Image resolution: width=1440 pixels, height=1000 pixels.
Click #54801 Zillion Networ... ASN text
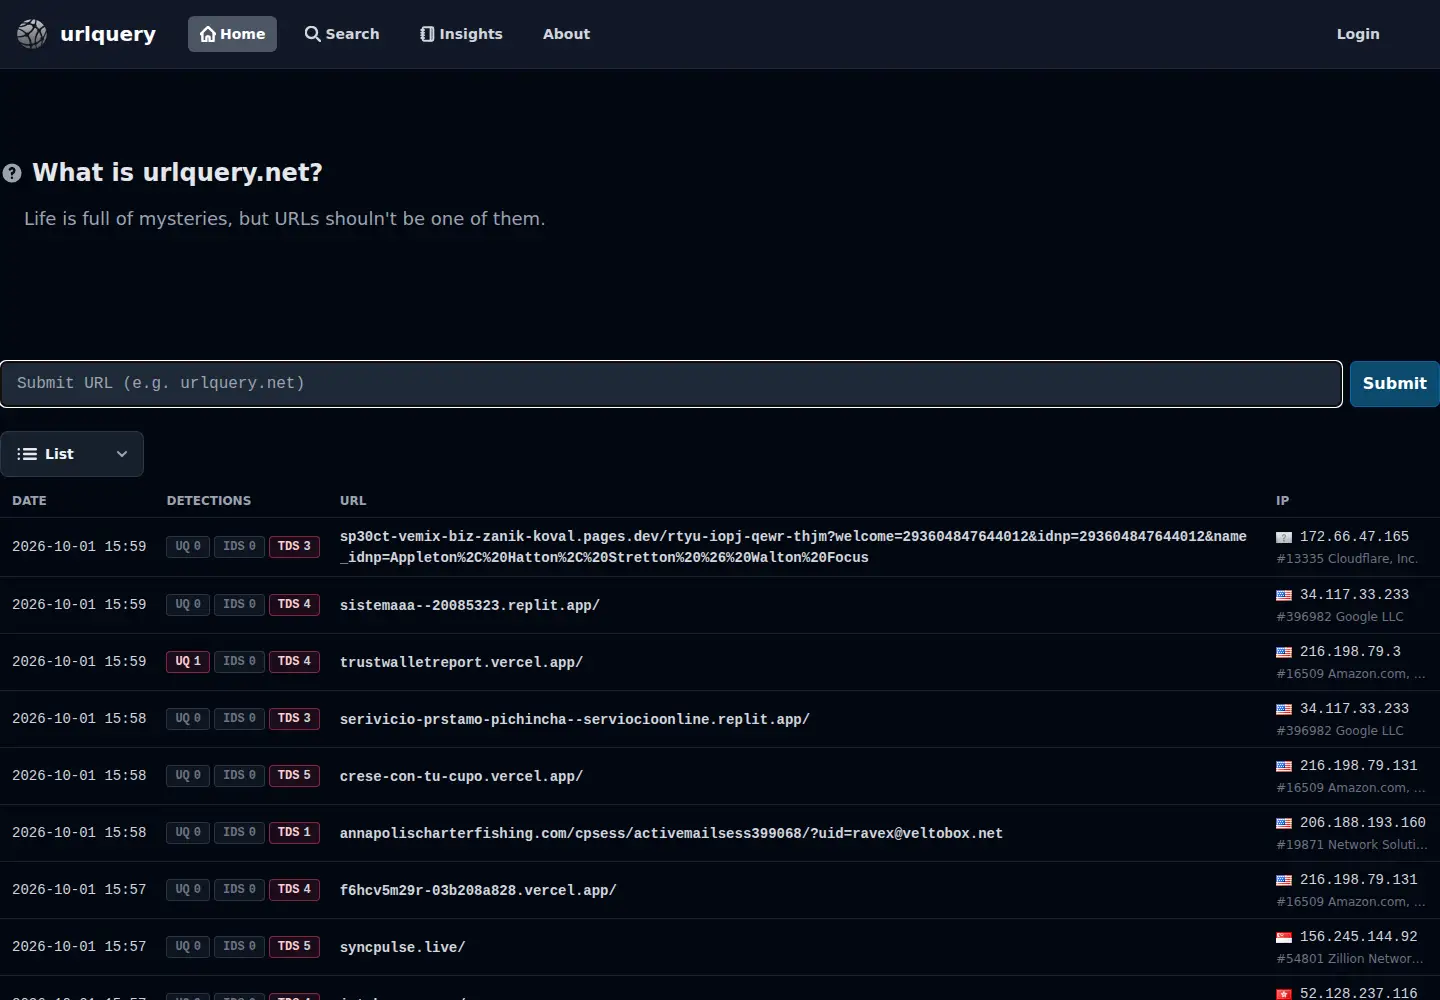coord(1349,959)
